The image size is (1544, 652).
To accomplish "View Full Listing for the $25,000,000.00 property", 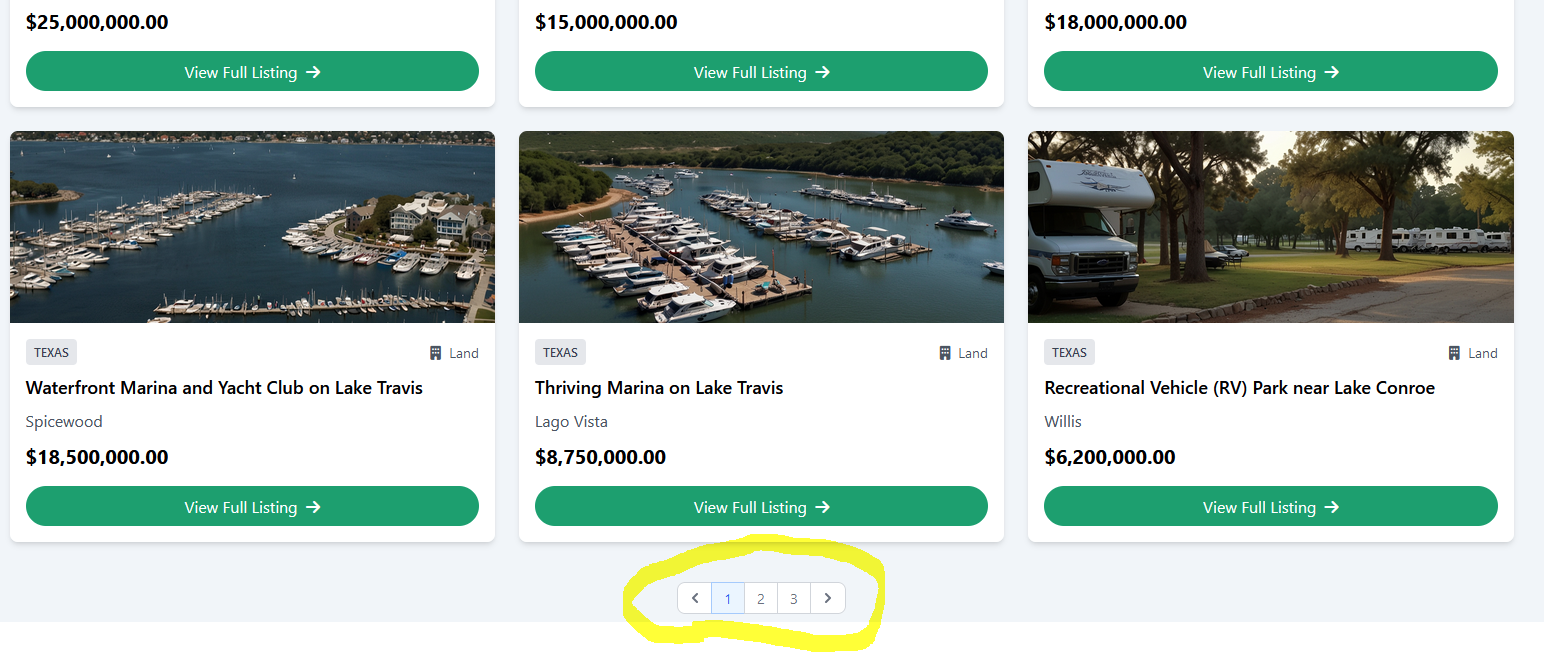I will point(252,72).
